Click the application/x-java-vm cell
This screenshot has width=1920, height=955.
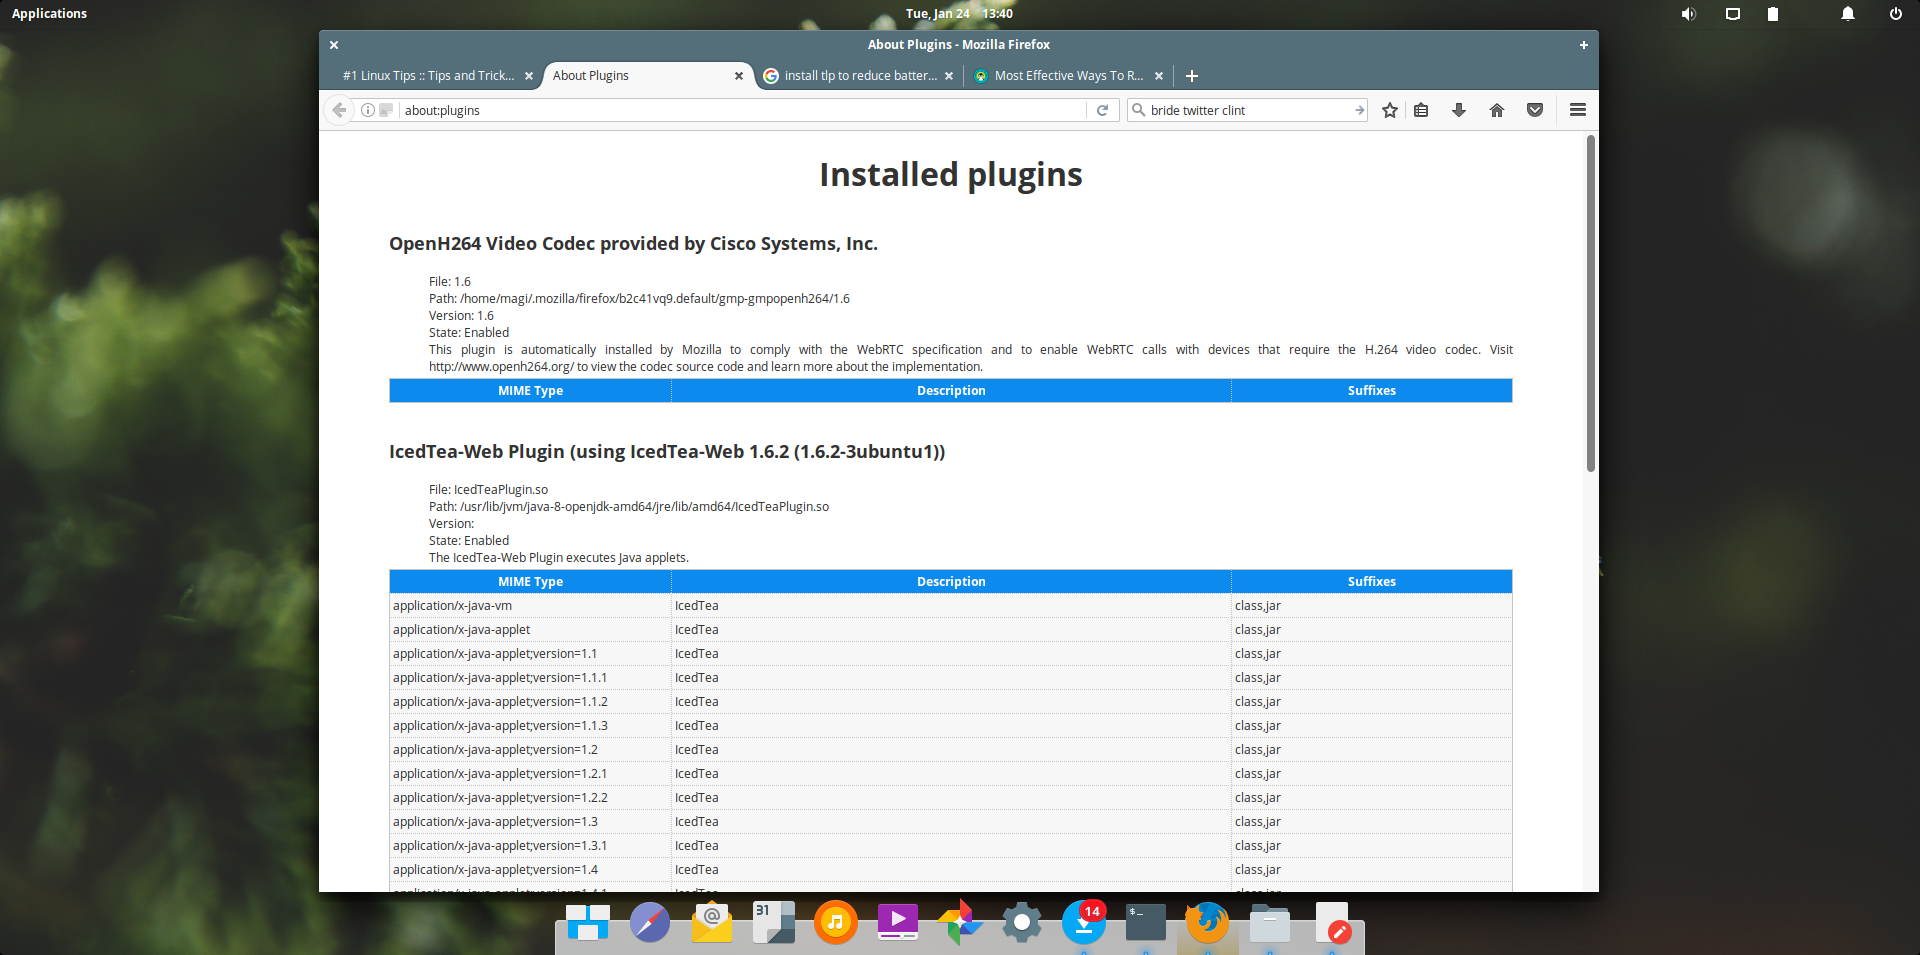point(530,606)
